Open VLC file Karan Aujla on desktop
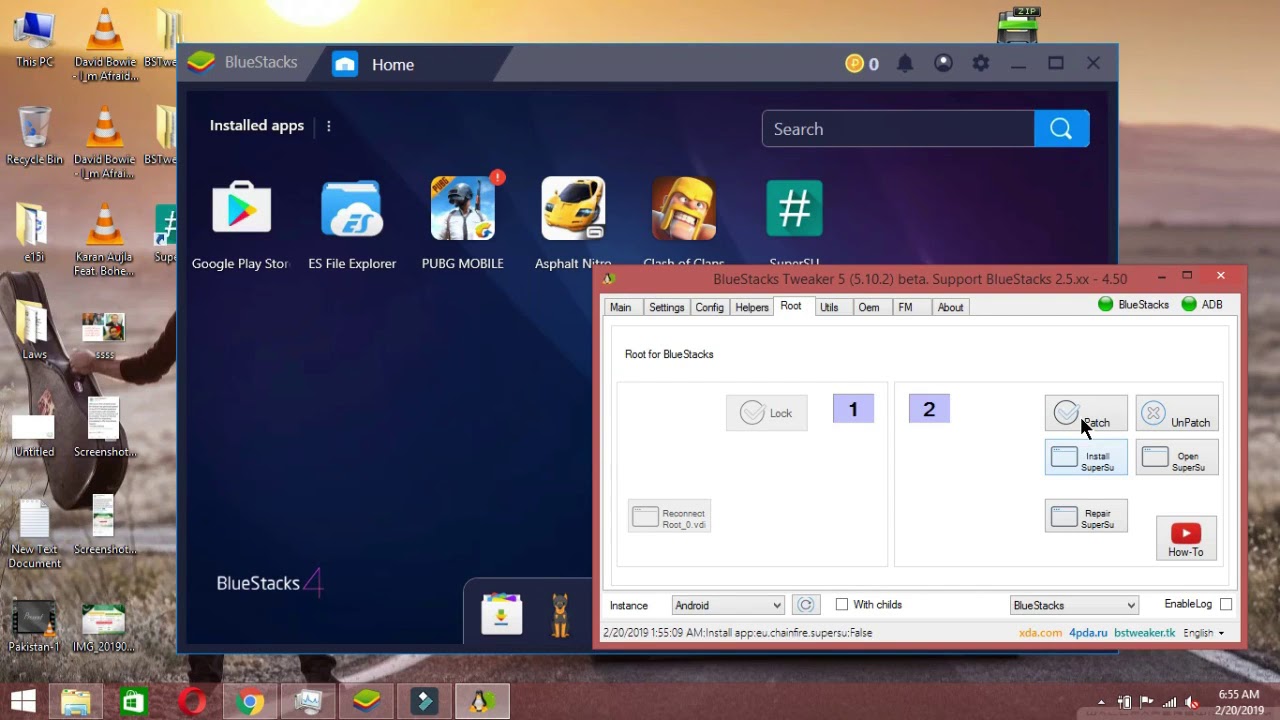Image resolution: width=1280 pixels, height=720 pixels. pos(104,240)
